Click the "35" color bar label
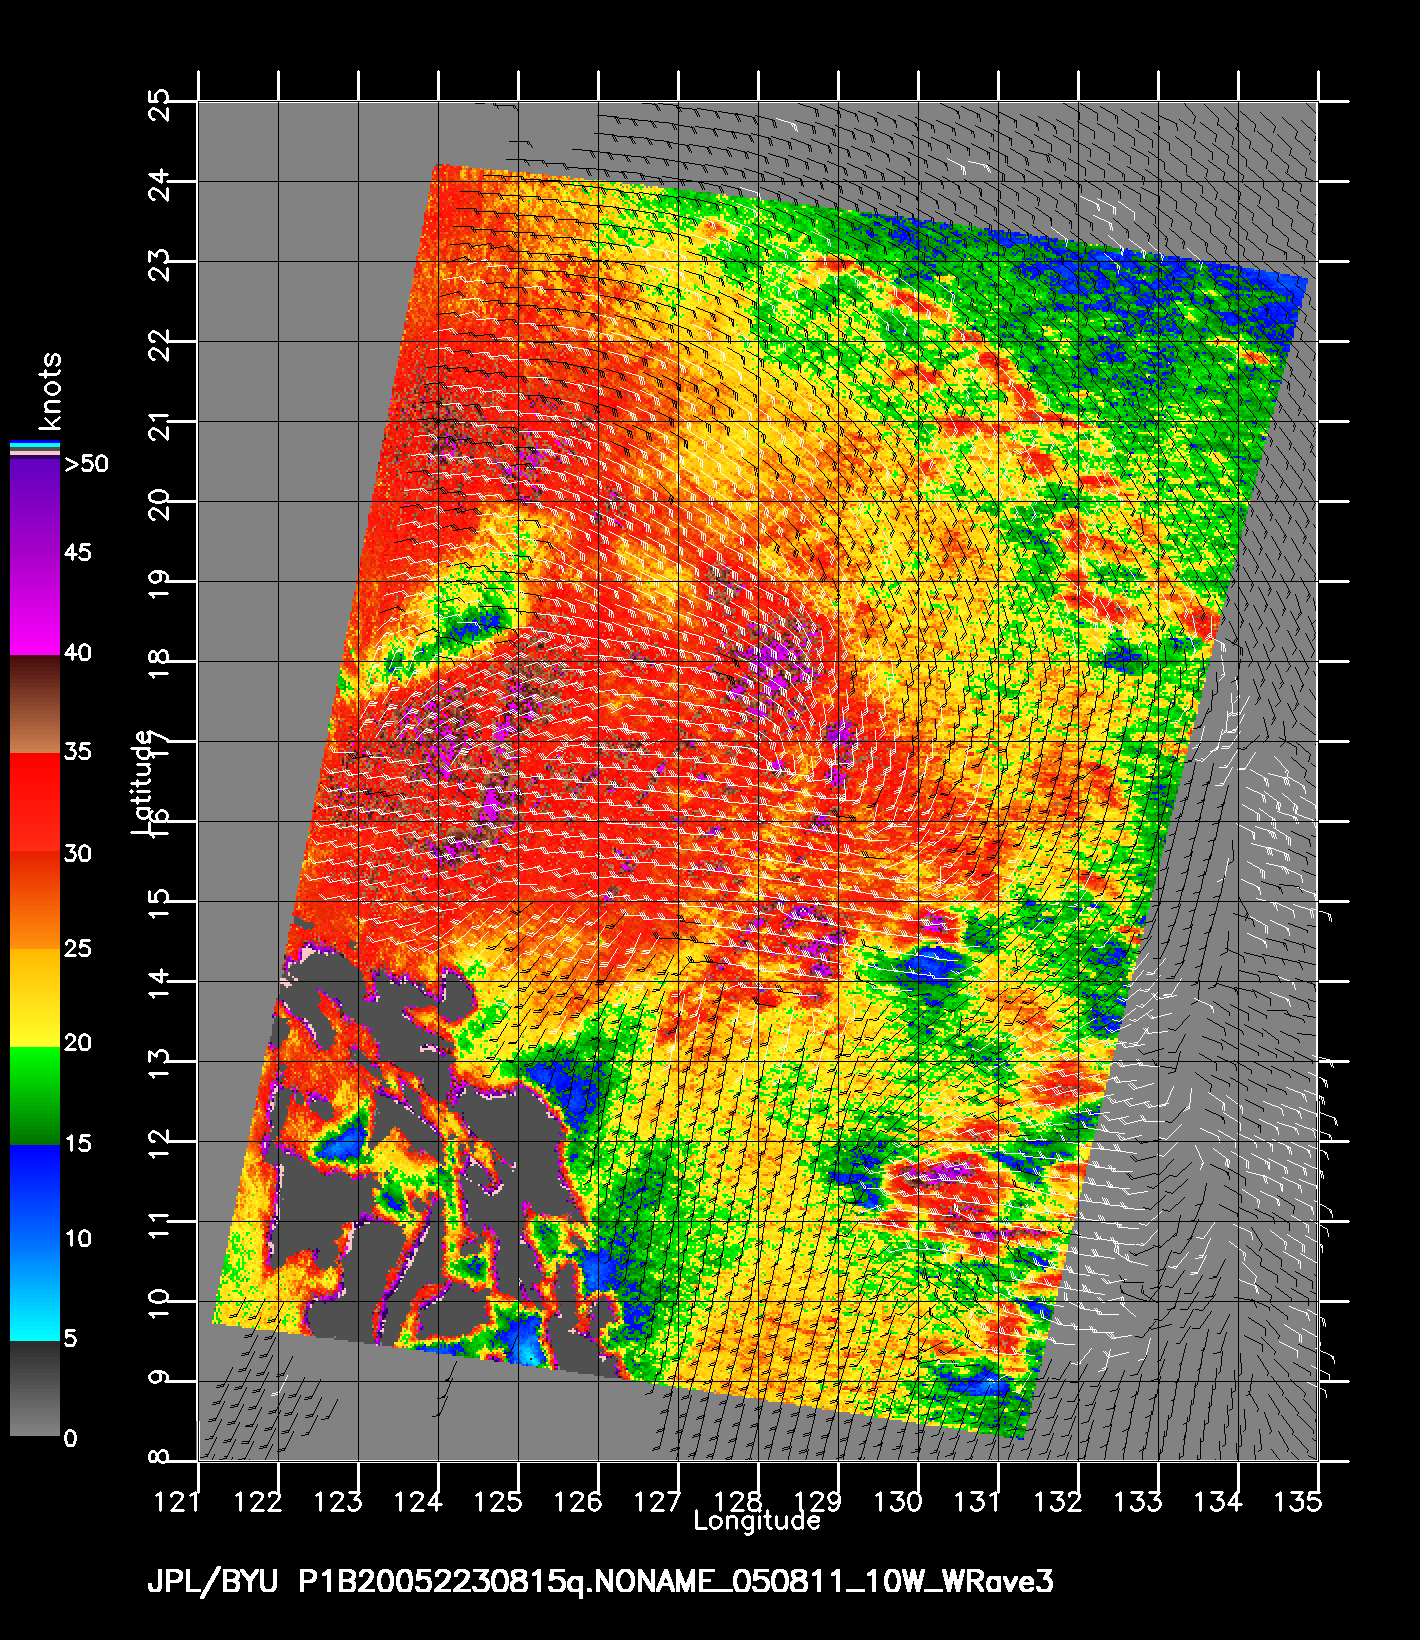1420x1640 pixels. coord(78,751)
